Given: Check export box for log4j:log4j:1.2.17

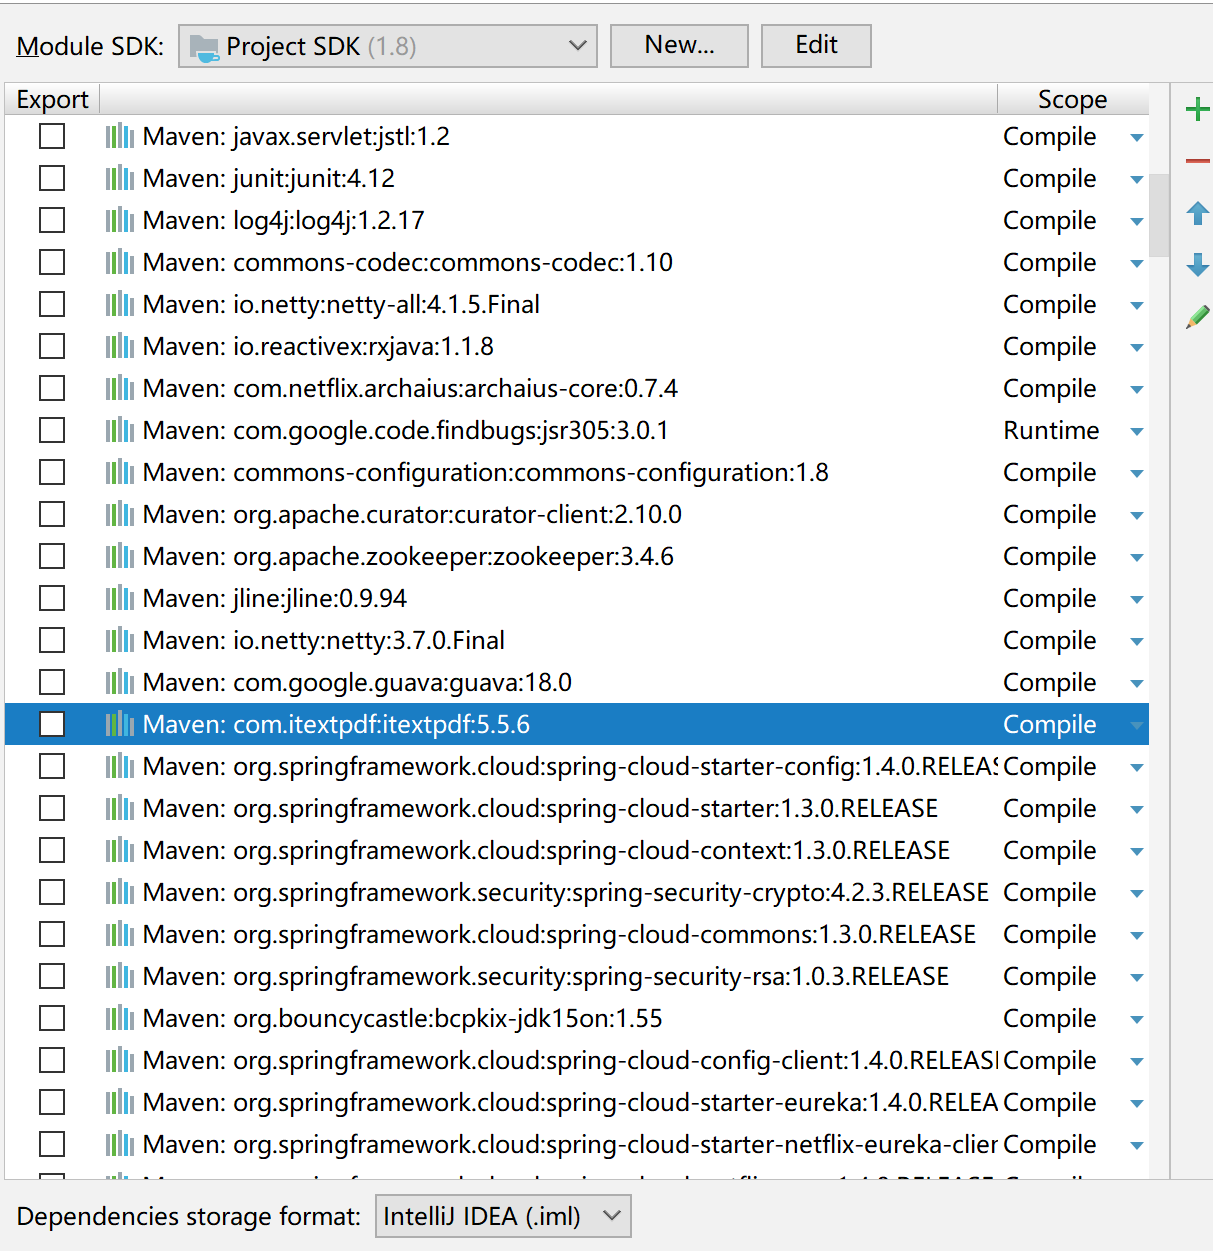Looking at the screenshot, I should click(x=52, y=220).
